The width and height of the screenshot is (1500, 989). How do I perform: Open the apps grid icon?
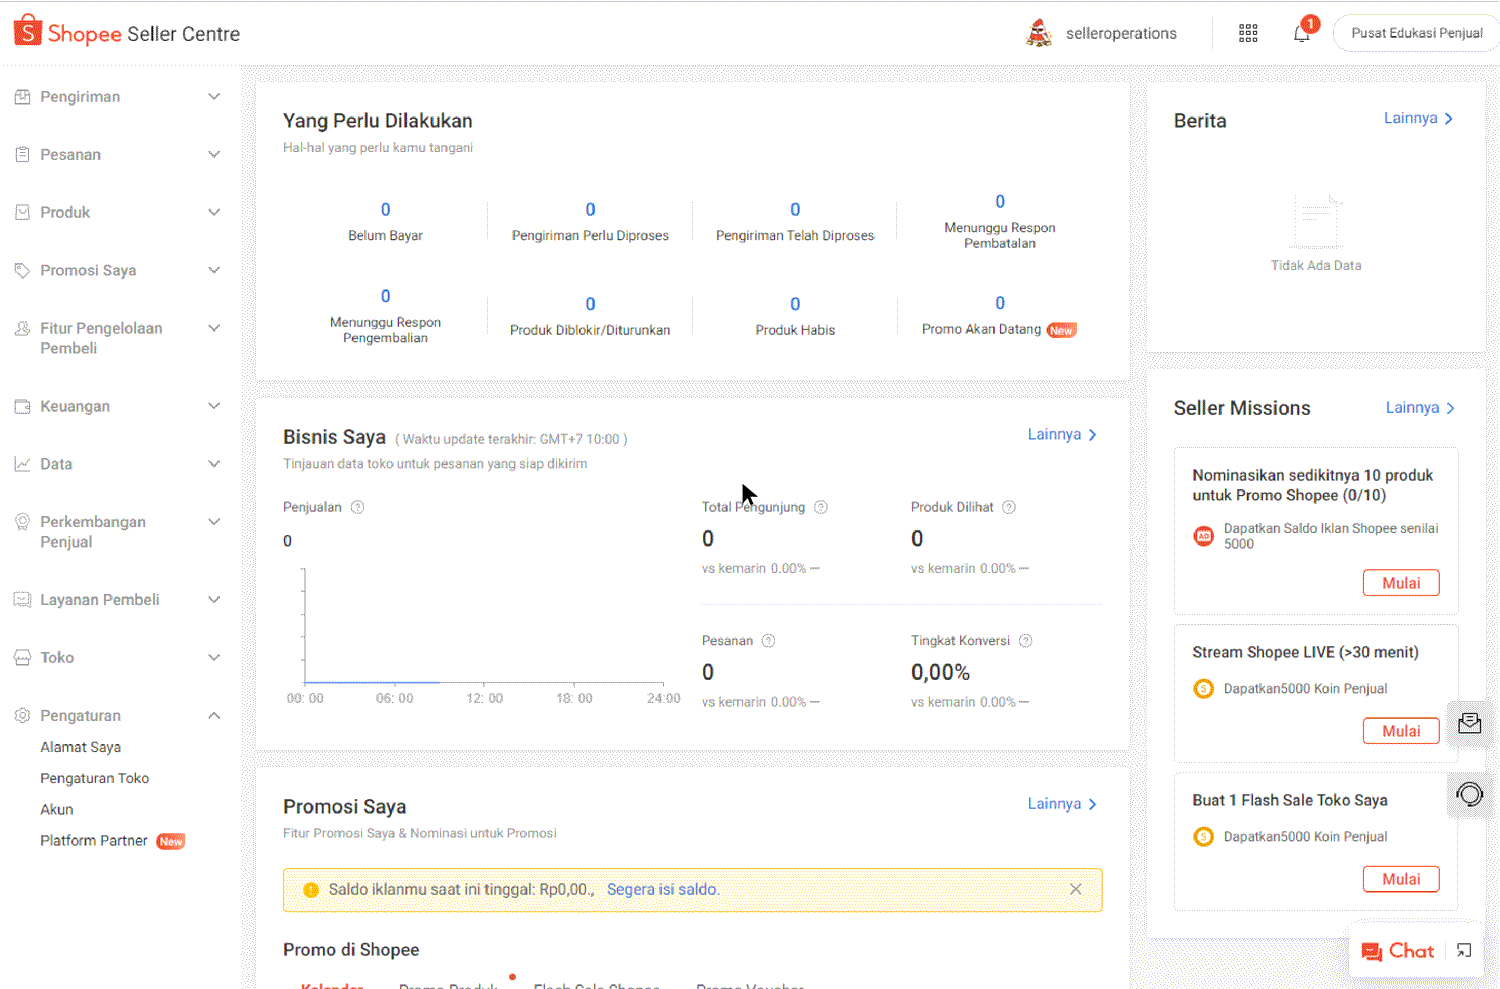click(1248, 33)
